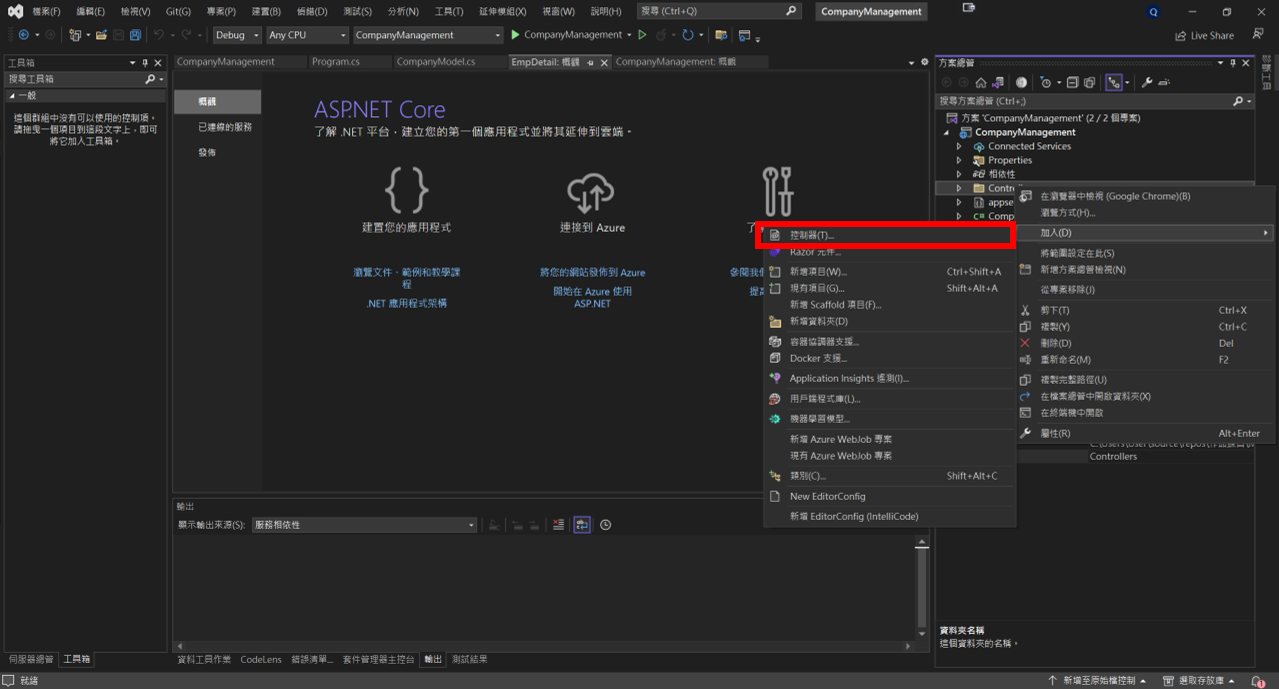Click the pending changes filter clock icon
Viewport: 1279px width, 689px height.
tap(1046, 82)
